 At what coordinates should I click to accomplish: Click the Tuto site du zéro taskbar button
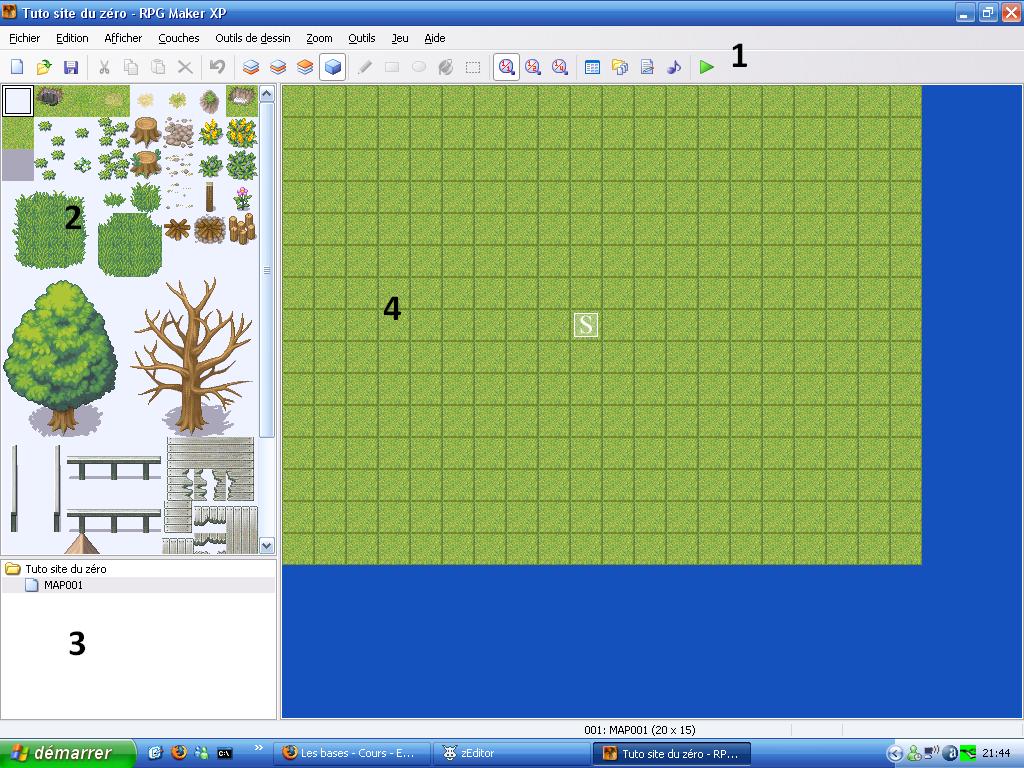[672, 753]
